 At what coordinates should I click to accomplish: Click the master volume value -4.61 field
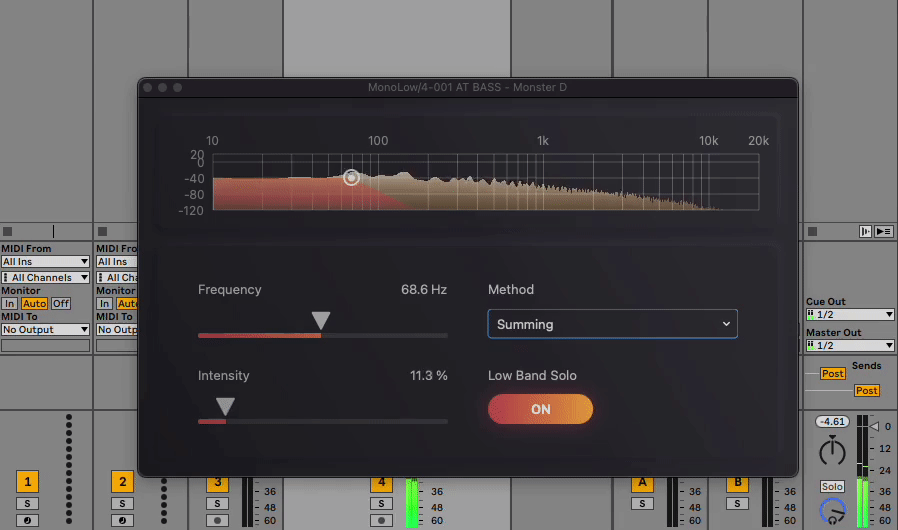[832, 422]
